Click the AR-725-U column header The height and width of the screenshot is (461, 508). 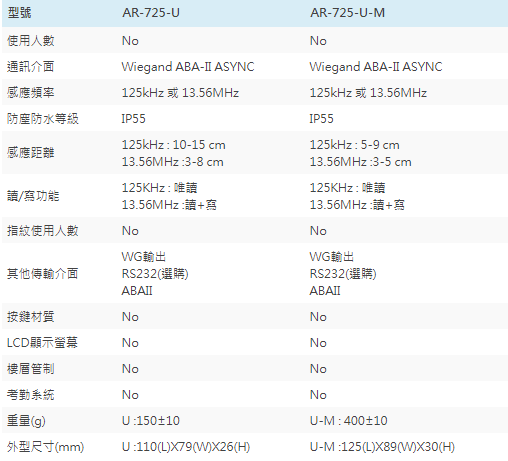151,13
